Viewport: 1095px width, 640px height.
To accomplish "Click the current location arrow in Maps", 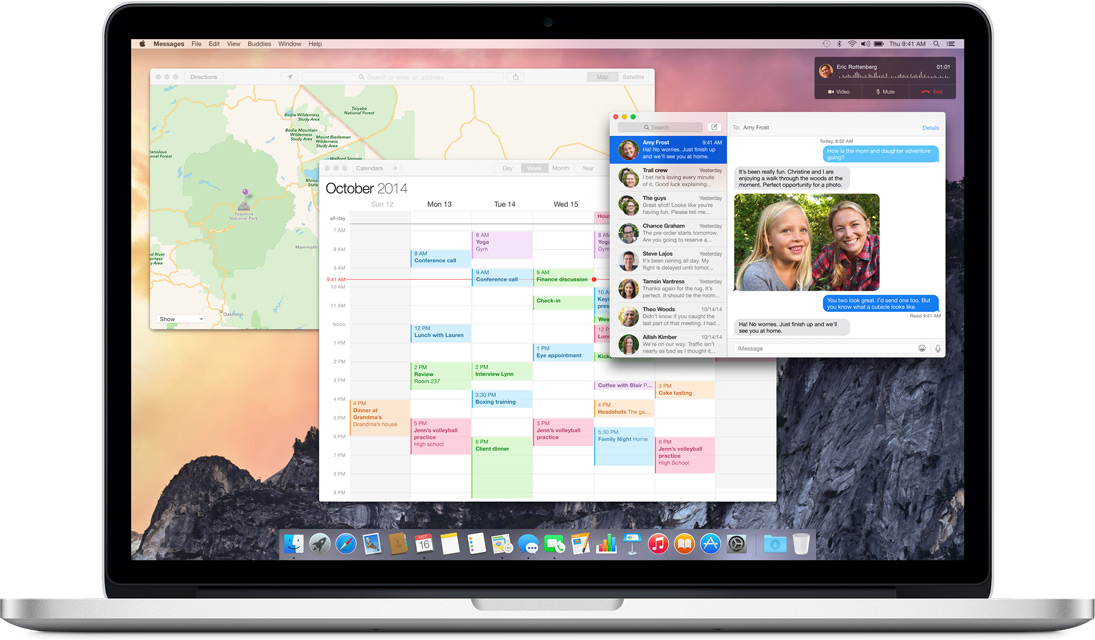I will (x=290, y=77).
